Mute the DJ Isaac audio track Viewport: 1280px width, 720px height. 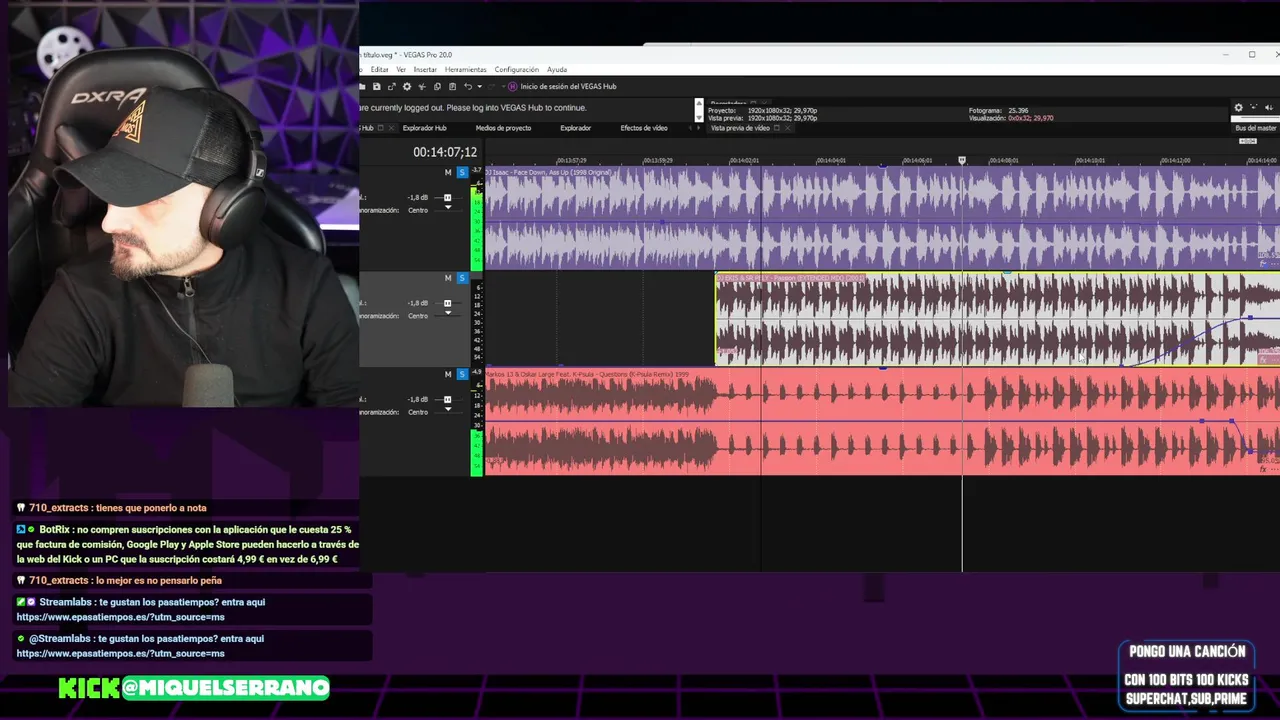click(x=448, y=172)
